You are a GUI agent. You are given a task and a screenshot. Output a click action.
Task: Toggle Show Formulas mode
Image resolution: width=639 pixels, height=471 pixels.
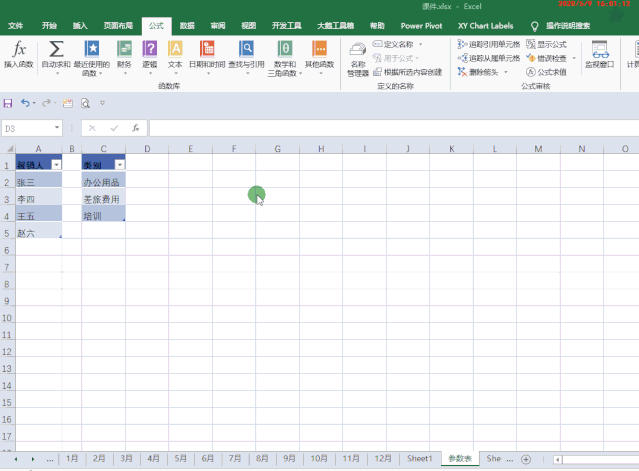pyautogui.click(x=546, y=44)
